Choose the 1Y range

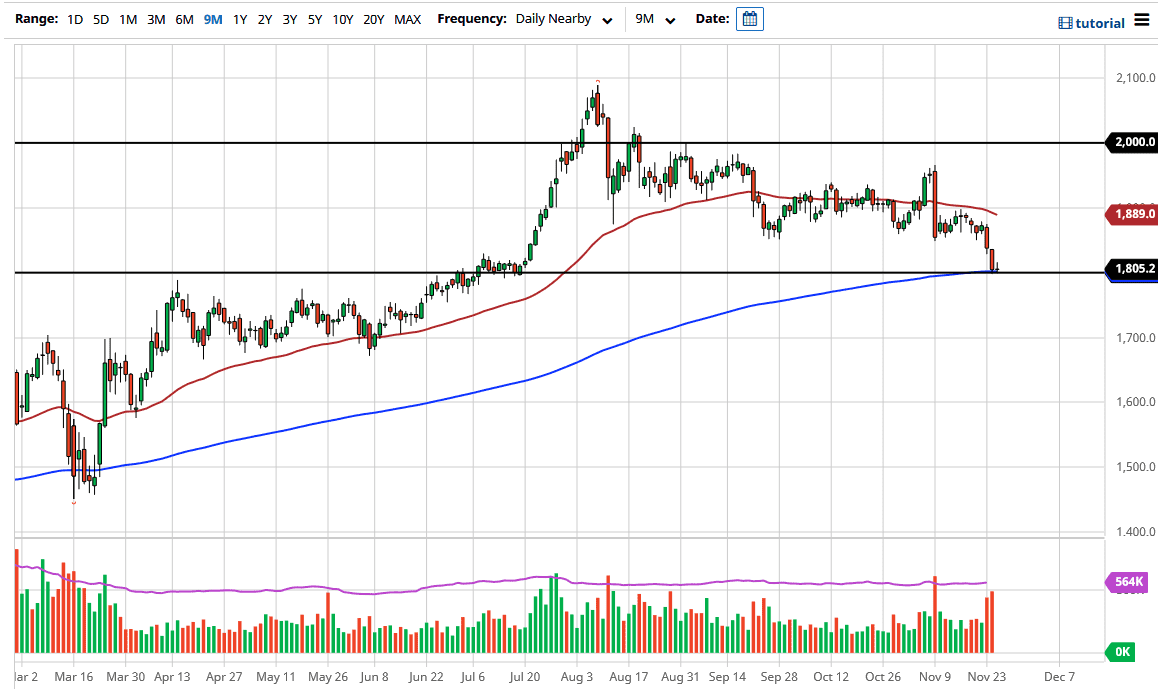pos(239,19)
